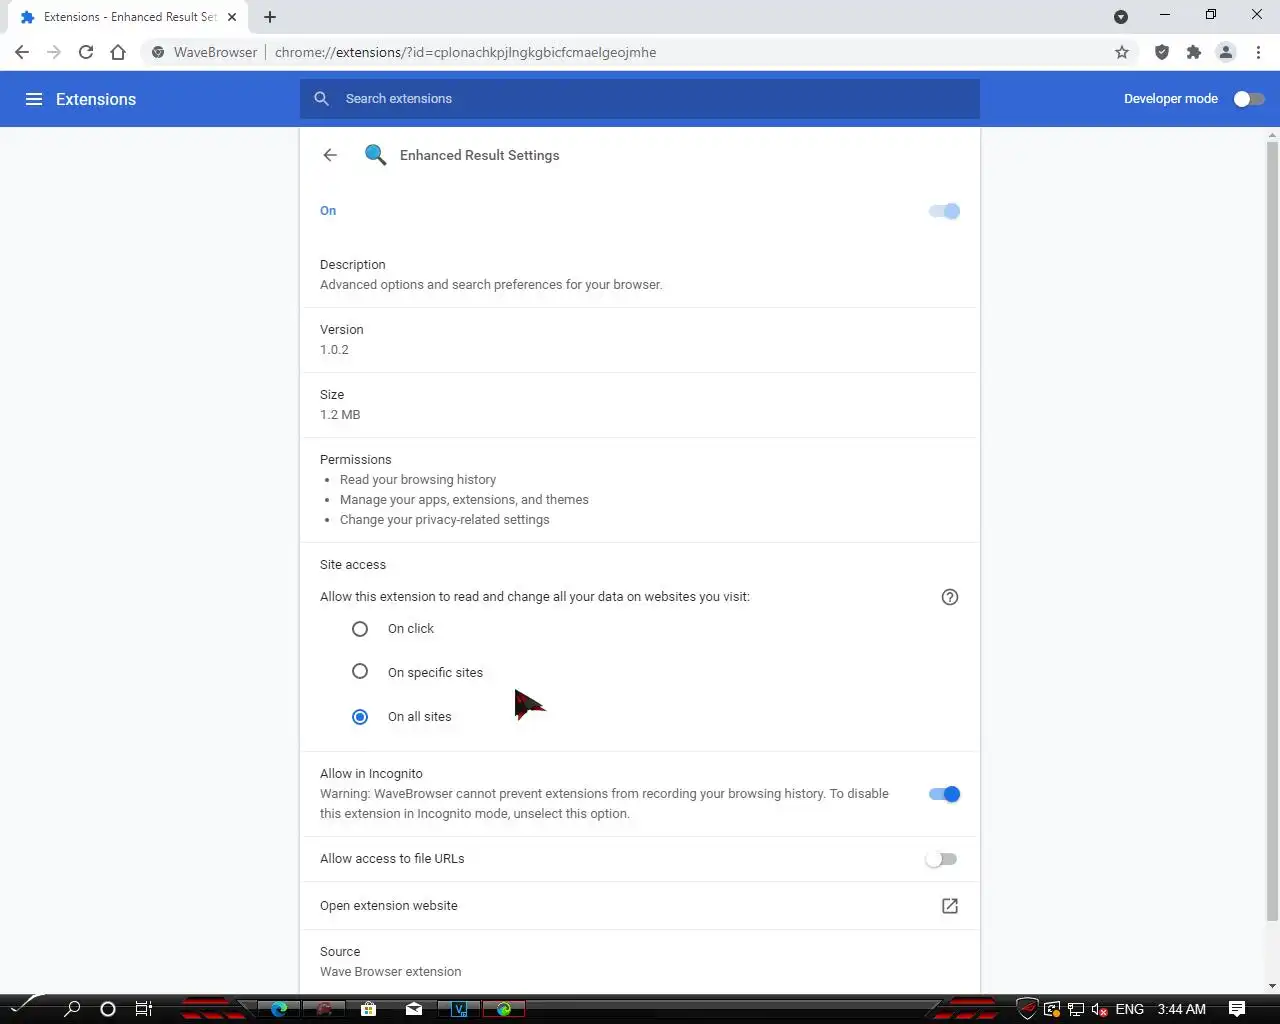Screen dimensions: 1280x1024
Task: Click the Extensions header title
Action: click(x=96, y=99)
